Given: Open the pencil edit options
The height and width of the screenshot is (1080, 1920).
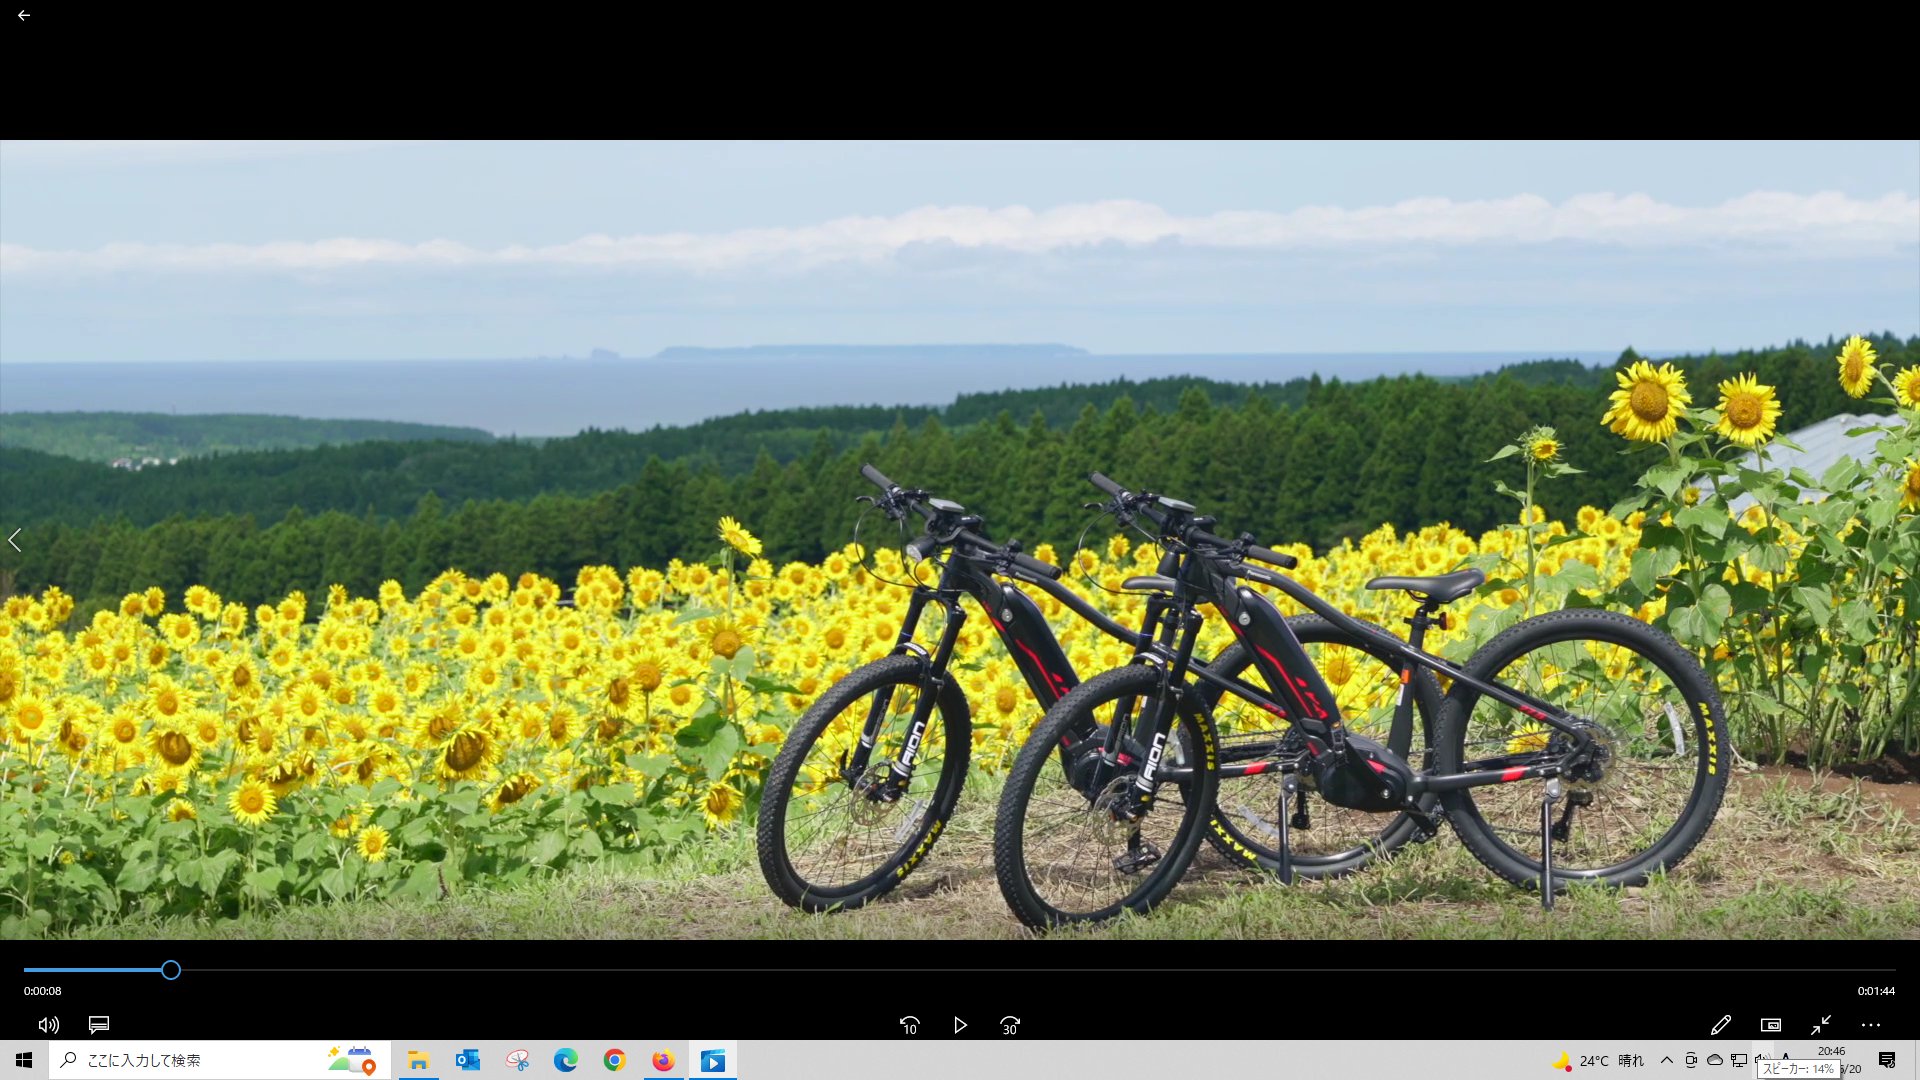Looking at the screenshot, I should 1720,1025.
